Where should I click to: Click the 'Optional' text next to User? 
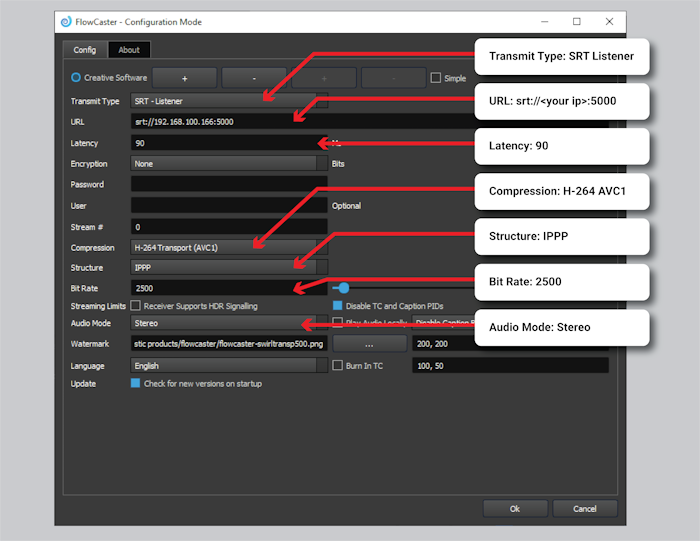coord(346,206)
